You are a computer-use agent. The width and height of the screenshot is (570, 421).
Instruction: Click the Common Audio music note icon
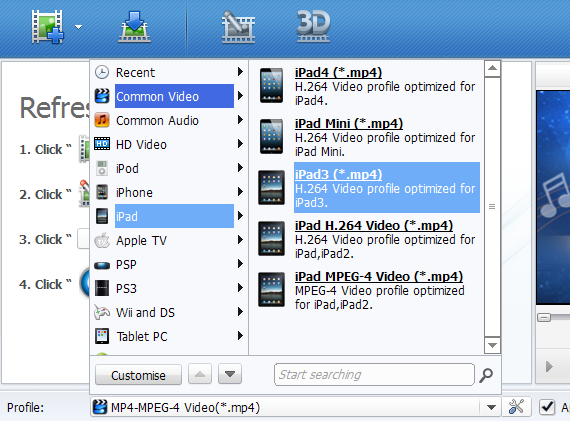point(102,120)
